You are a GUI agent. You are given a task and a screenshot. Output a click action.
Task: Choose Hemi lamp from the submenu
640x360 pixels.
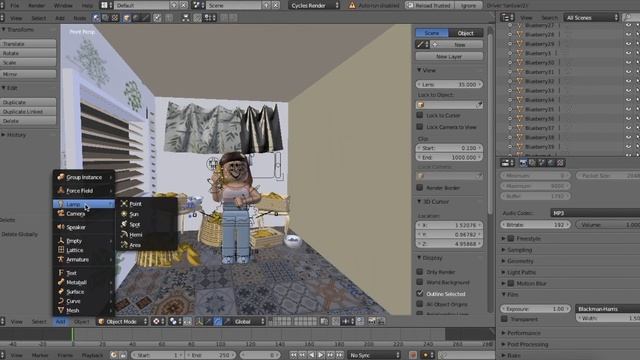147,235
